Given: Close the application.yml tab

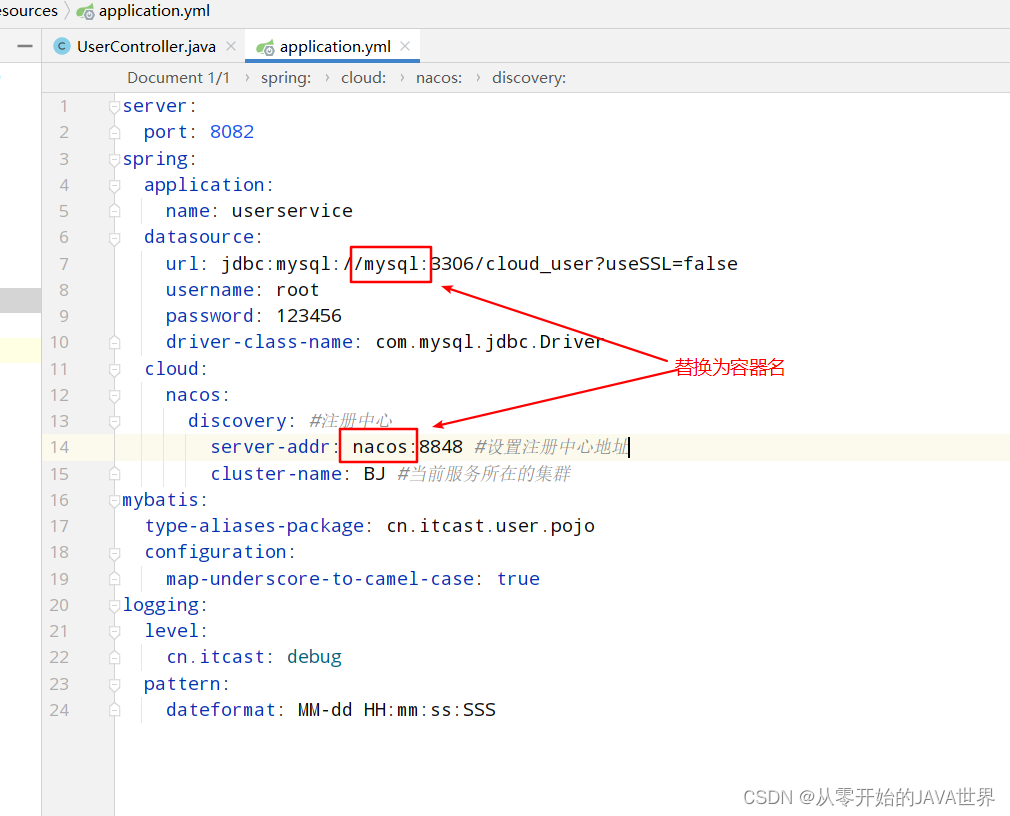Looking at the screenshot, I should pyautogui.click(x=405, y=46).
